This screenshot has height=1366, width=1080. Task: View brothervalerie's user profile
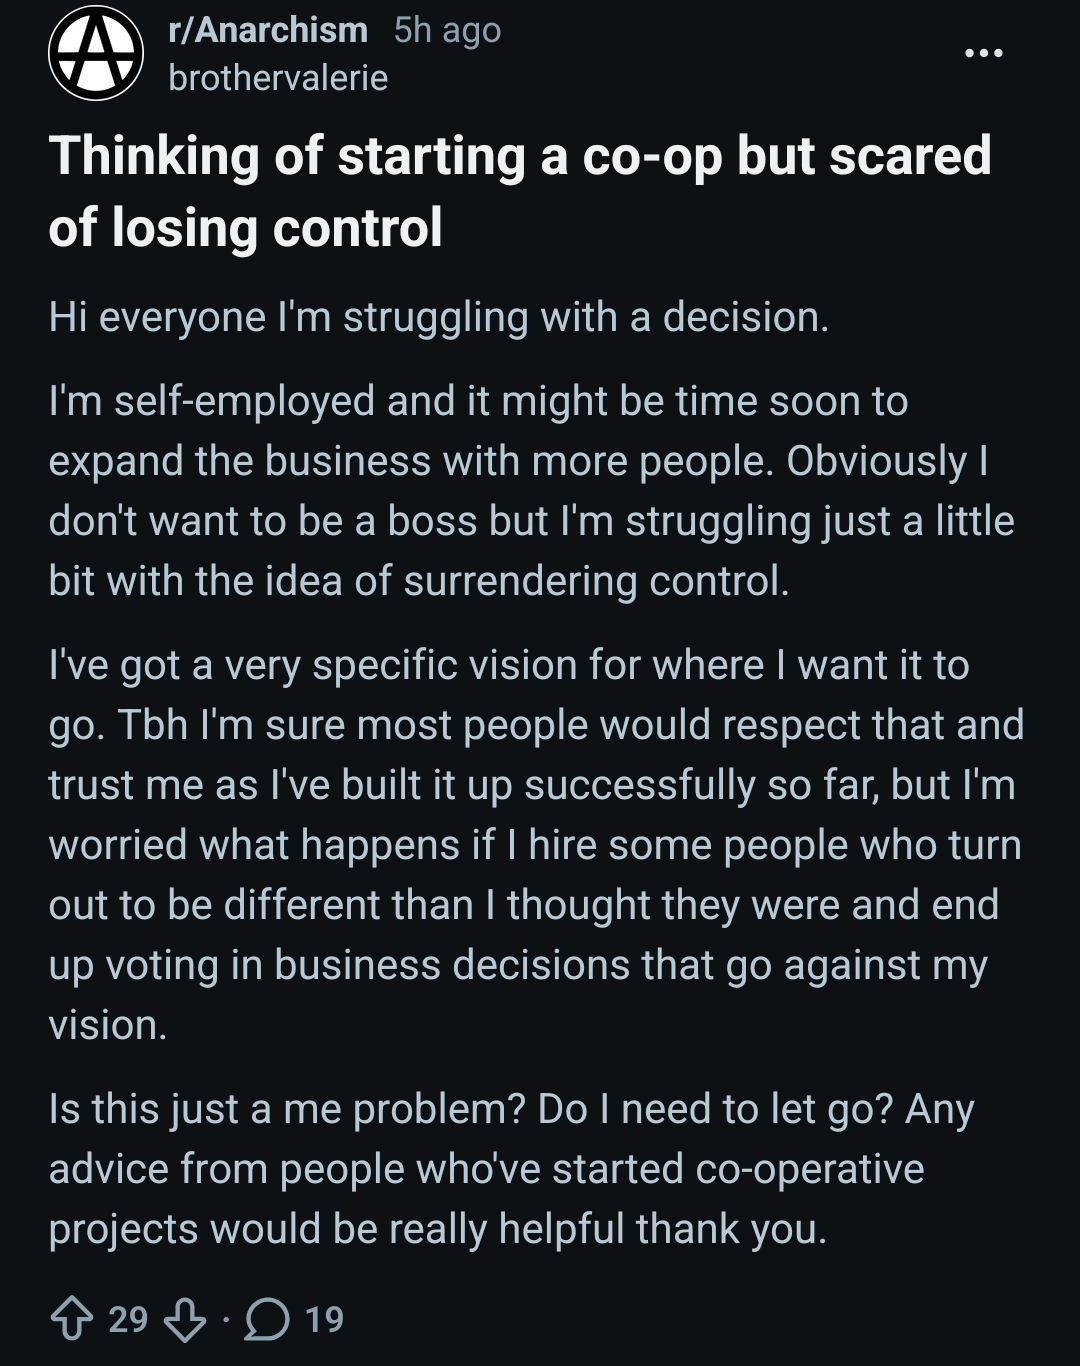pos(278,78)
